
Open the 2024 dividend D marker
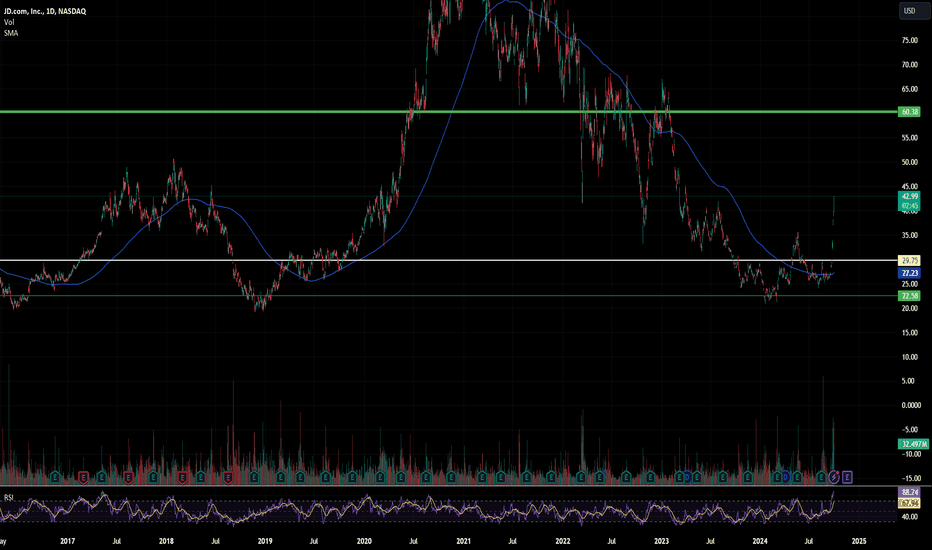[785, 477]
